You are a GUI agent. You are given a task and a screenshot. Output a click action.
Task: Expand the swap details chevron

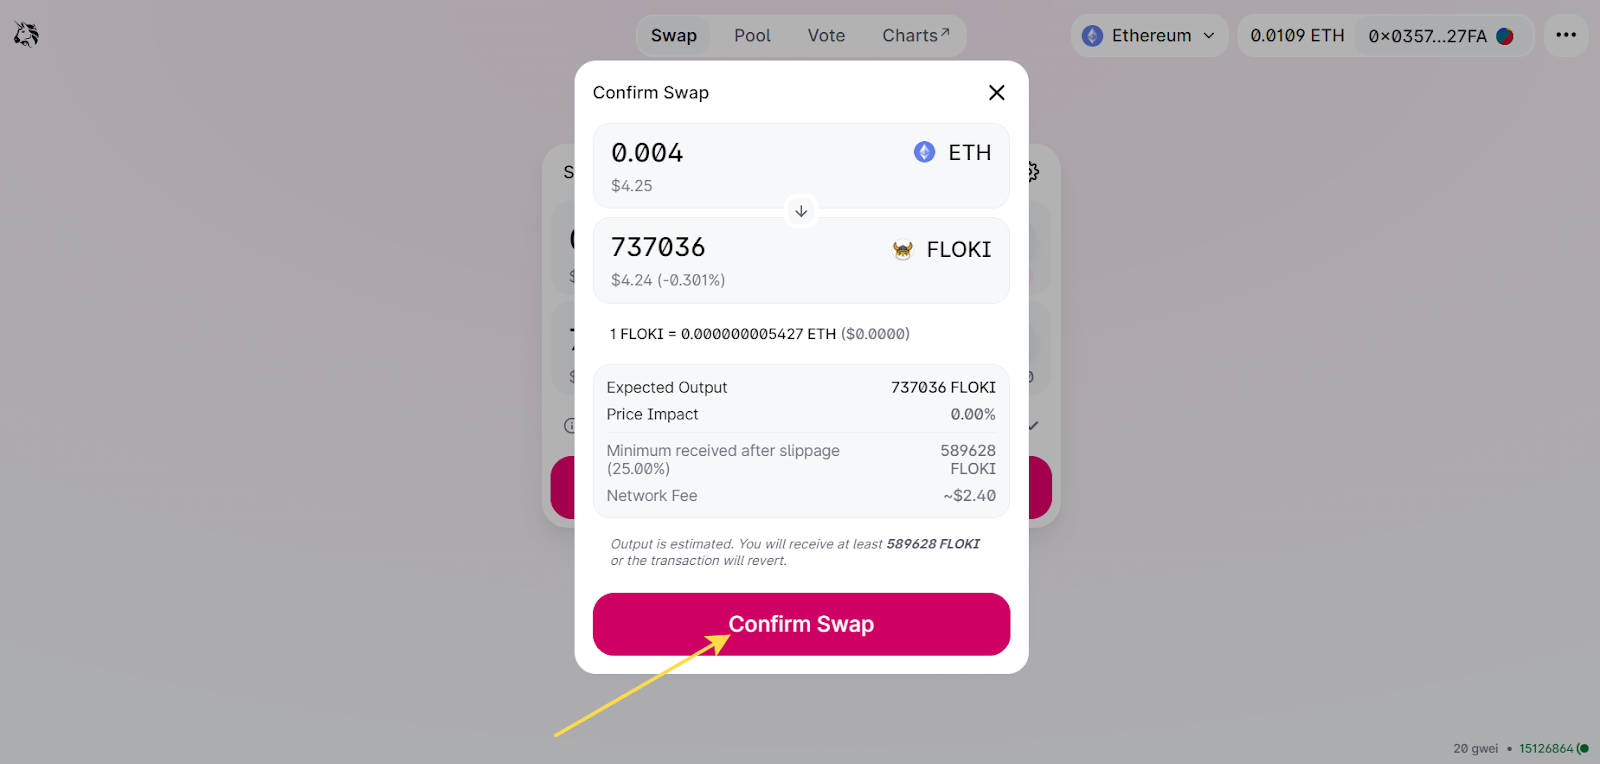(x=1034, y=426)
